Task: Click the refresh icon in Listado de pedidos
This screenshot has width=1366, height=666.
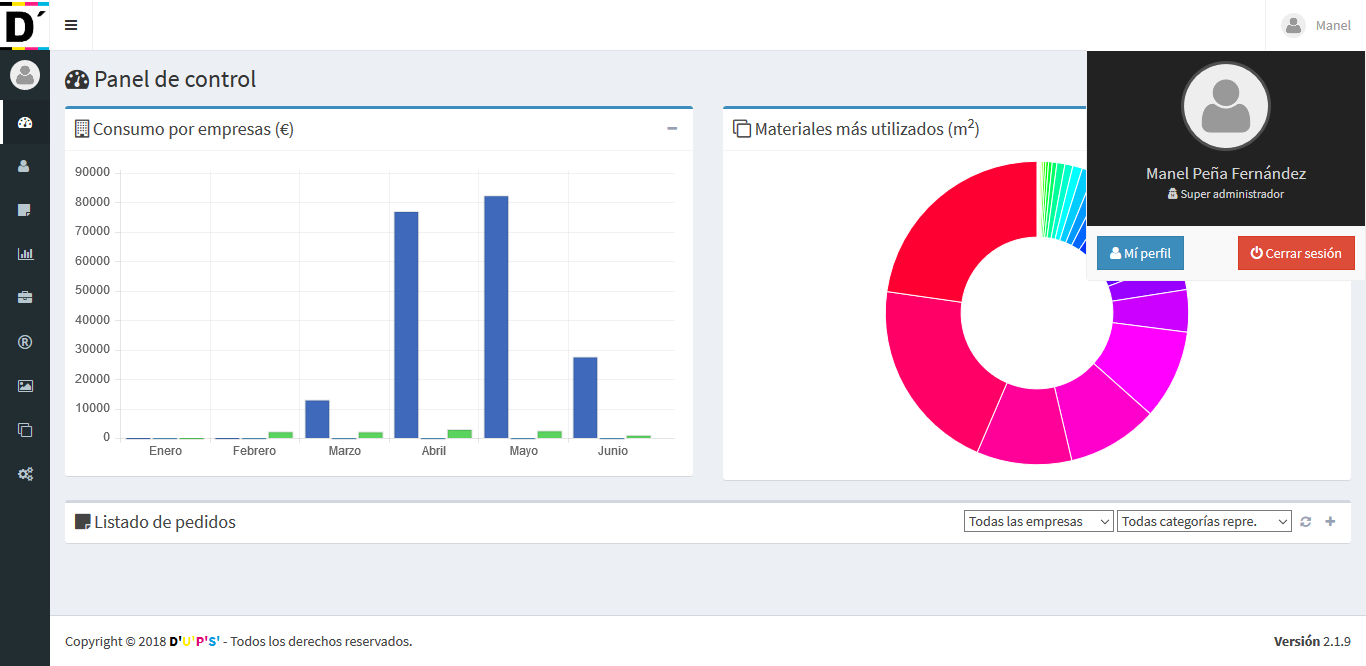Action: 1305,522
